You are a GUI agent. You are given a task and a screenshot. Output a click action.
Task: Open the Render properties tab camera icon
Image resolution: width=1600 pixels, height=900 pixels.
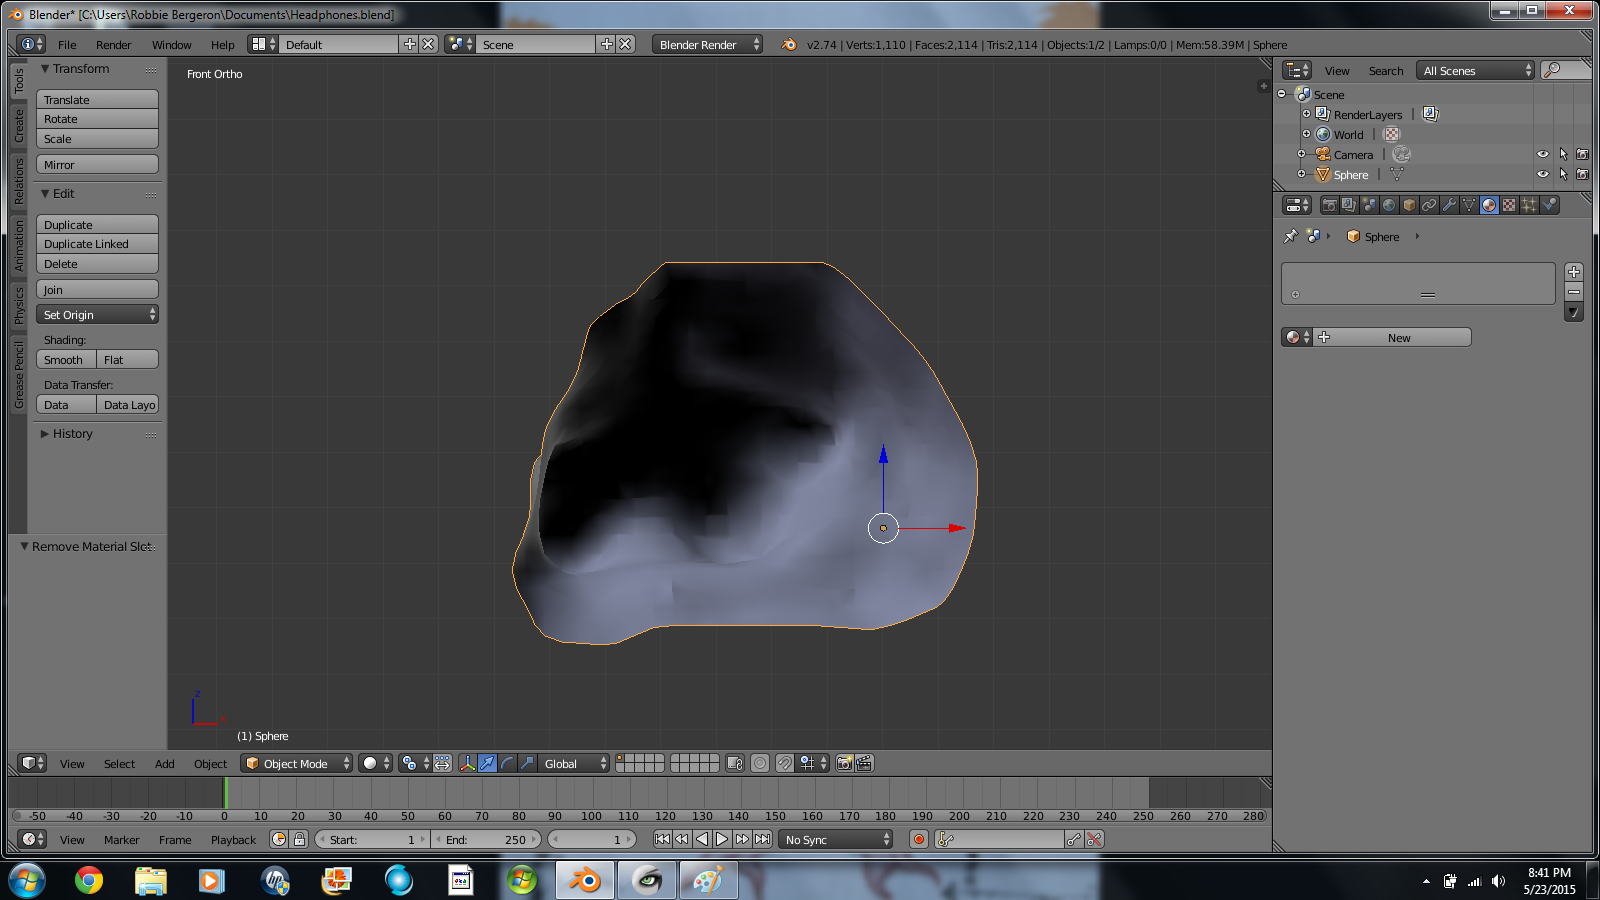[x=1329, y=205]
